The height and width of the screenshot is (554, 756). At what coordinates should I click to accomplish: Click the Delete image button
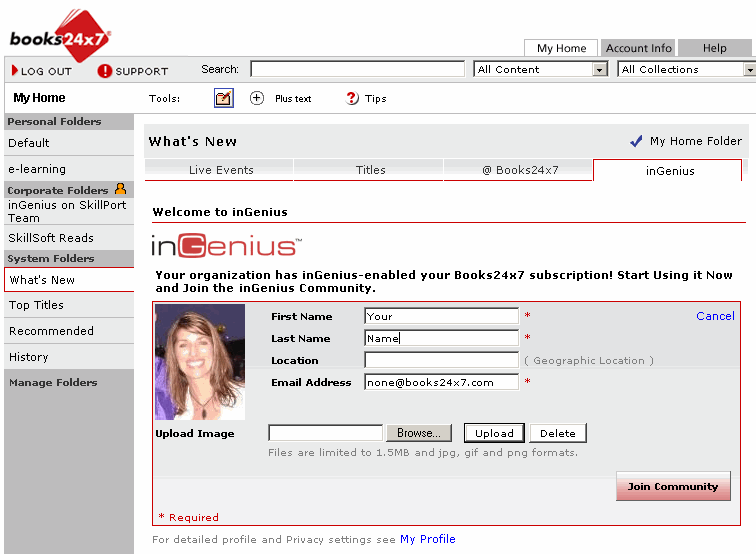[558, 433]
